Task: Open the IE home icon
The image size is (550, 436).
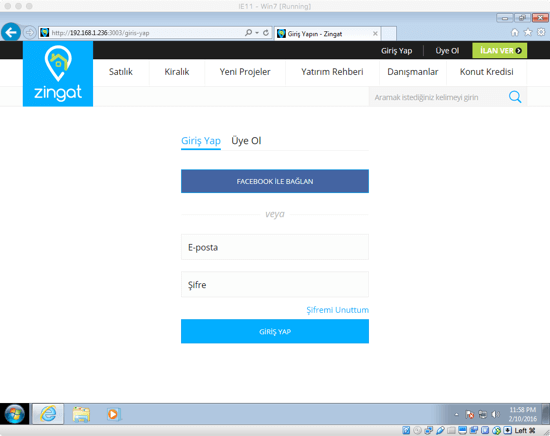Action: pyautogui.click(x=515, y=32)
